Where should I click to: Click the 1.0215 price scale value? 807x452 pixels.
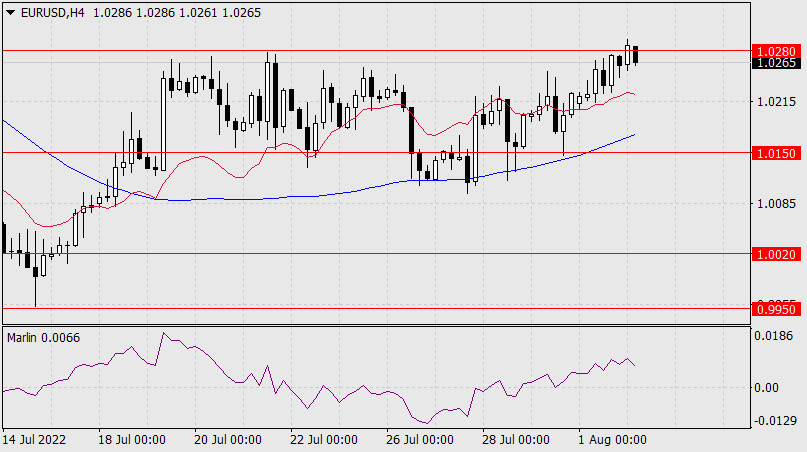click(777, 102)
